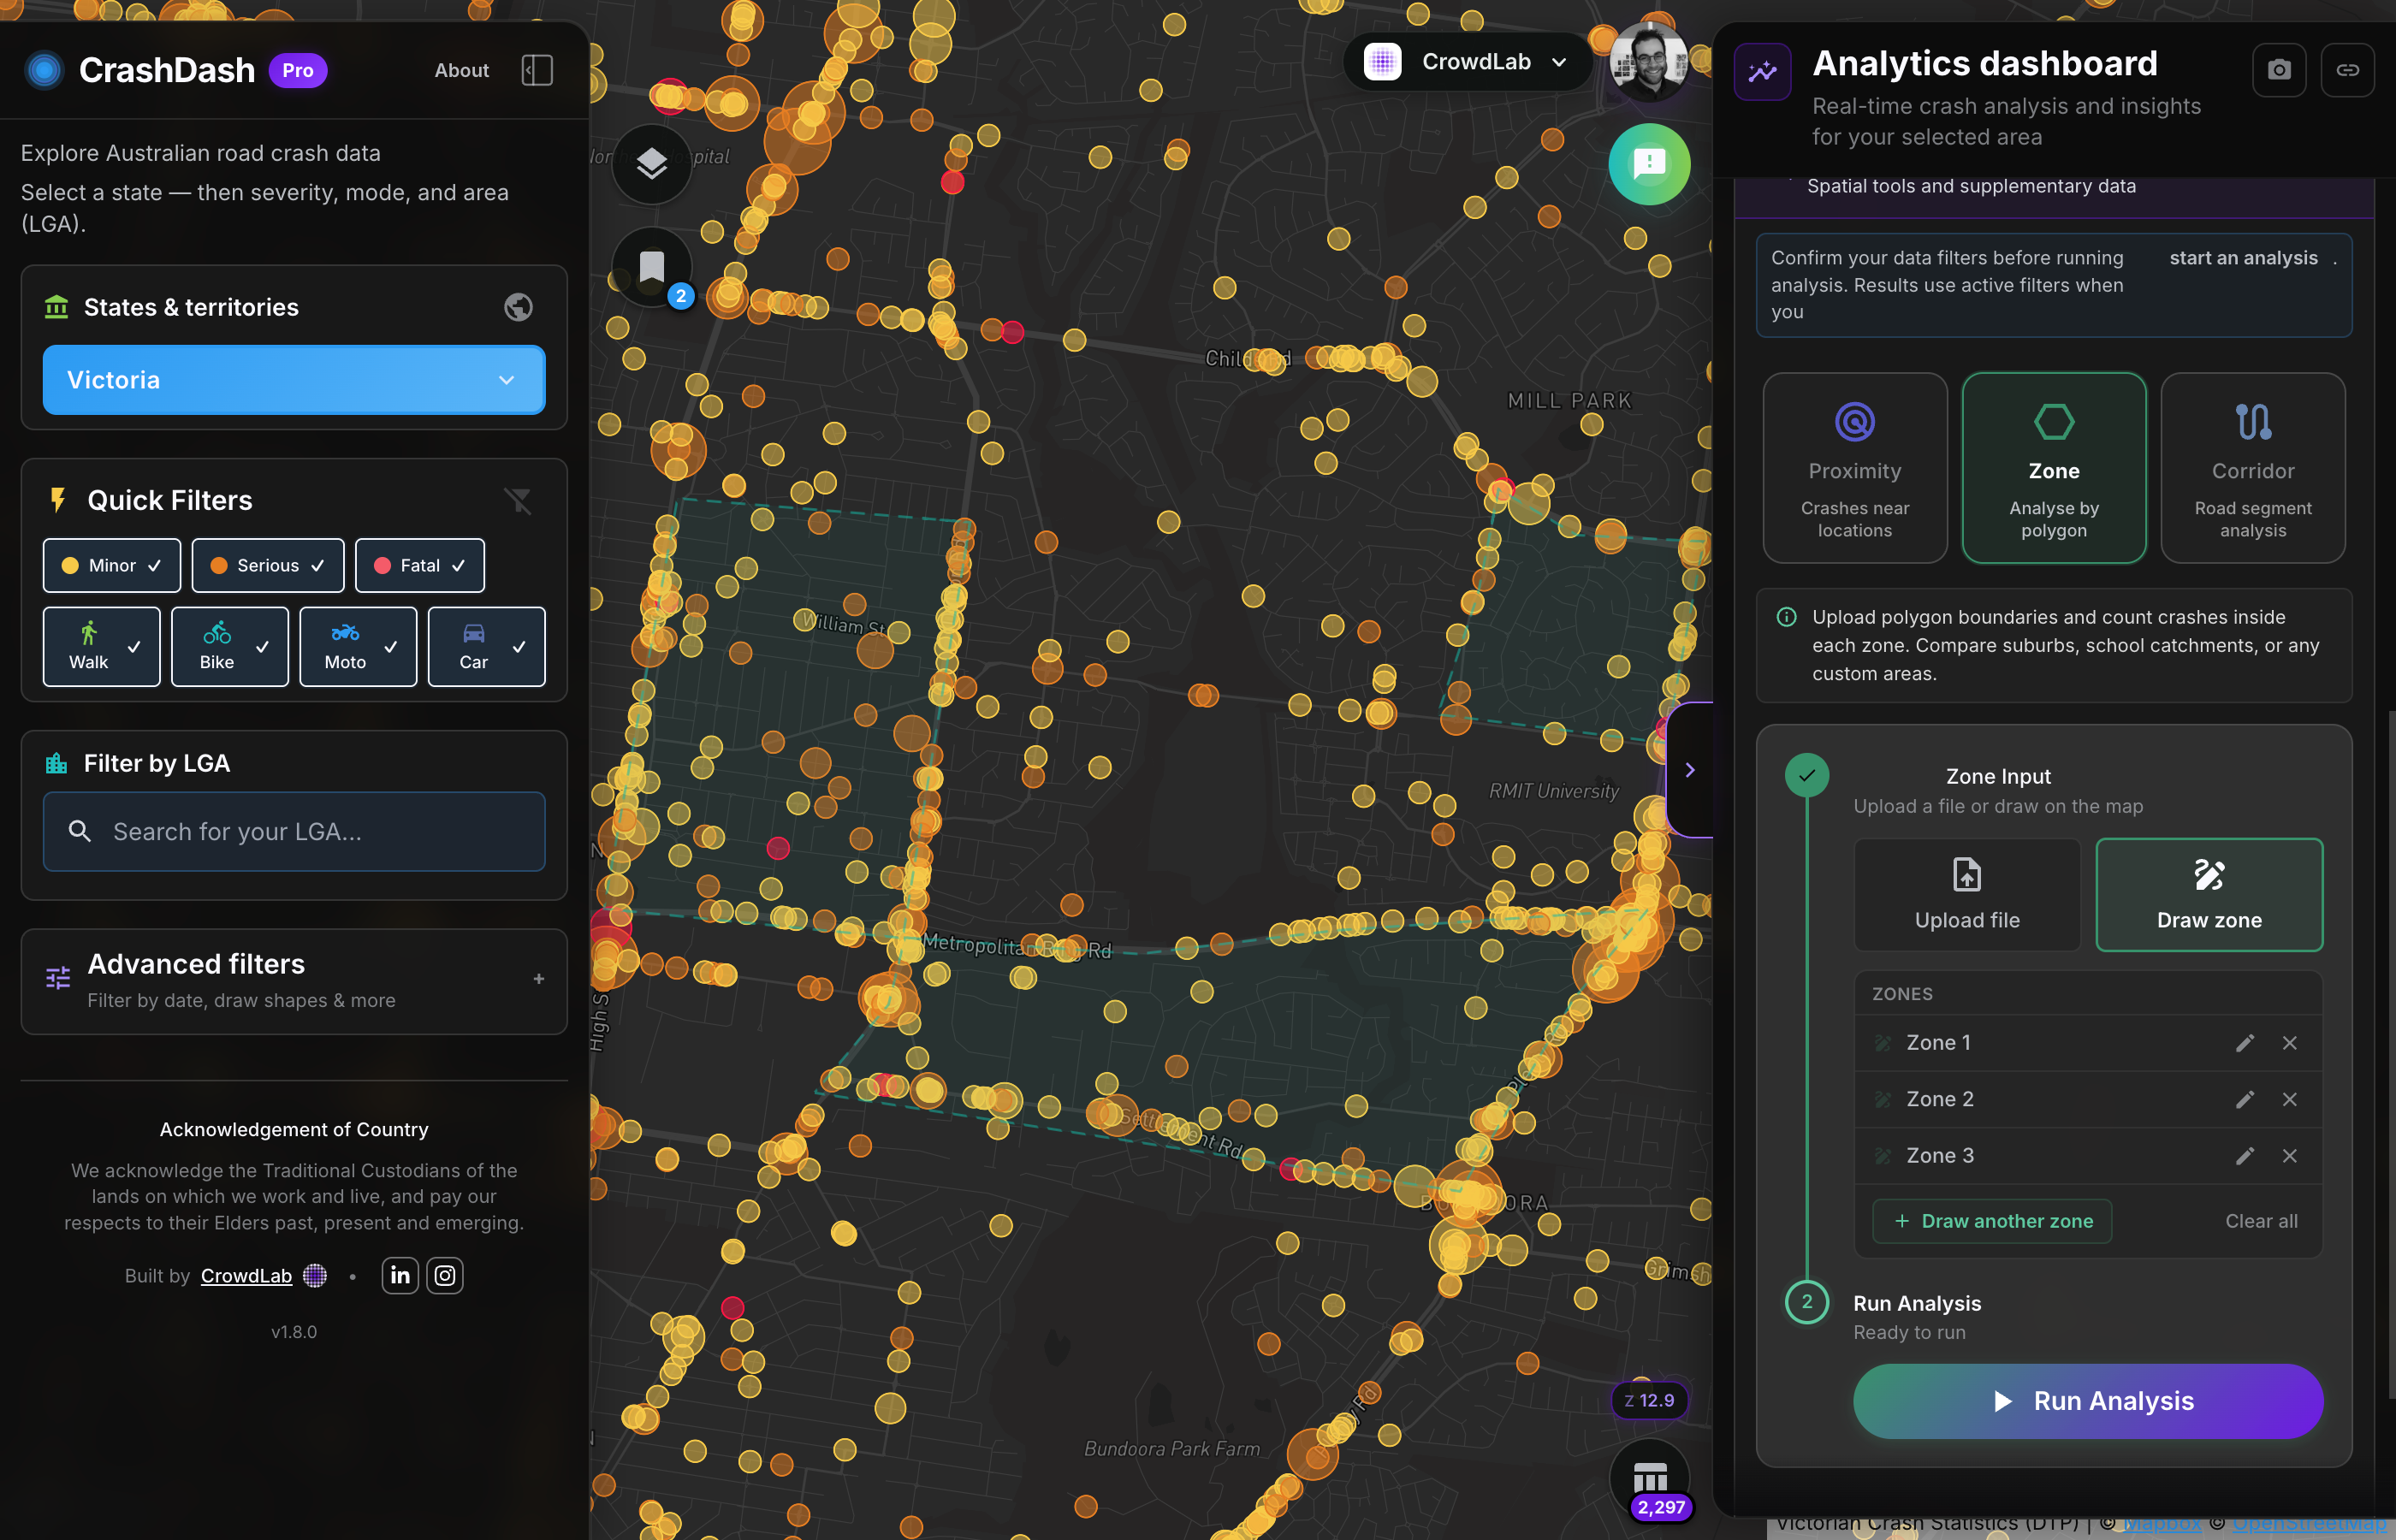Select the Corridor analysis tab

point(2253,468)
